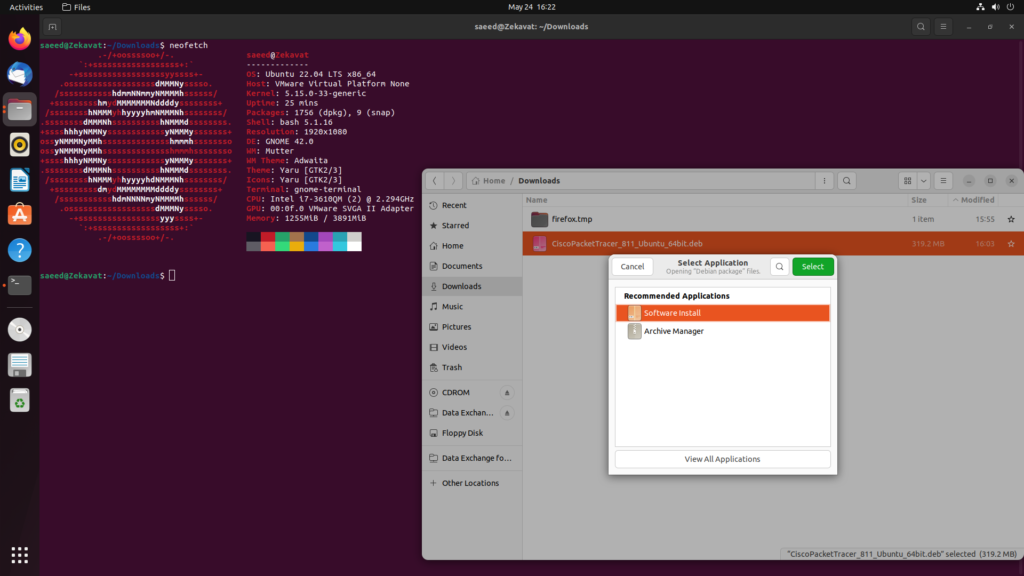
Task: Click the green Select button
Action: click(x=813, y=267)
